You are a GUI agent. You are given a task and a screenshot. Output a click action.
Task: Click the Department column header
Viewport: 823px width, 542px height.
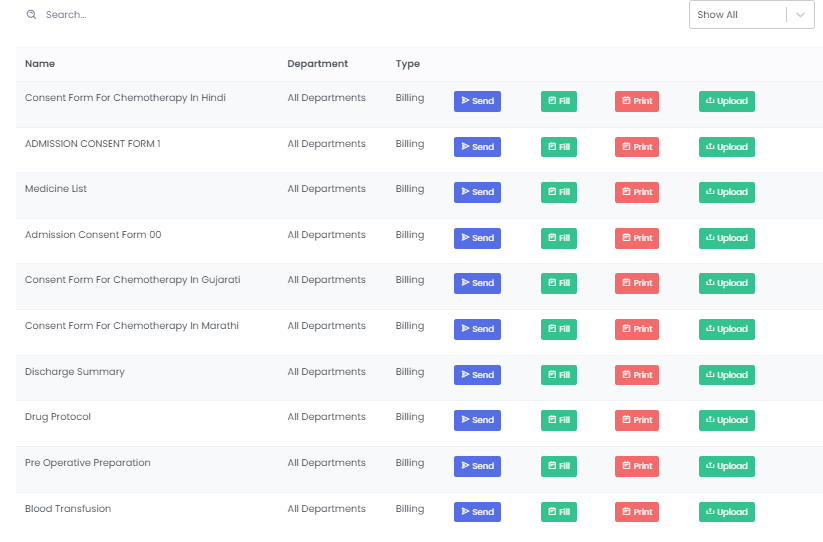[x=318, y=63]
